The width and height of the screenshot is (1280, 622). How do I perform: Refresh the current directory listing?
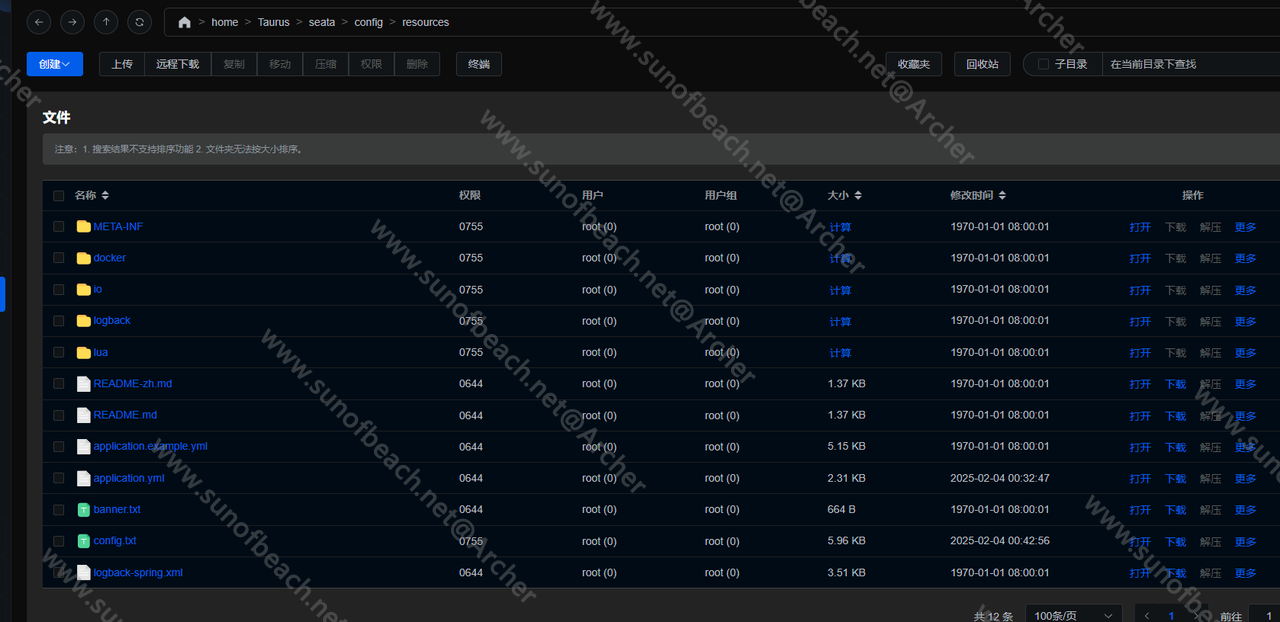click(138, 22)
